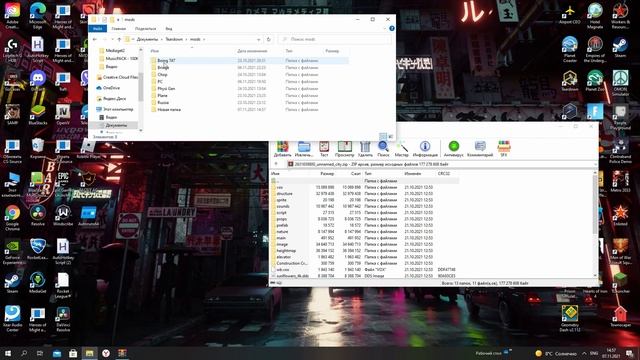Open Google Chrome desktop shortcut
The height and width of the screenshot is (360, 640).
coord(12,218)
